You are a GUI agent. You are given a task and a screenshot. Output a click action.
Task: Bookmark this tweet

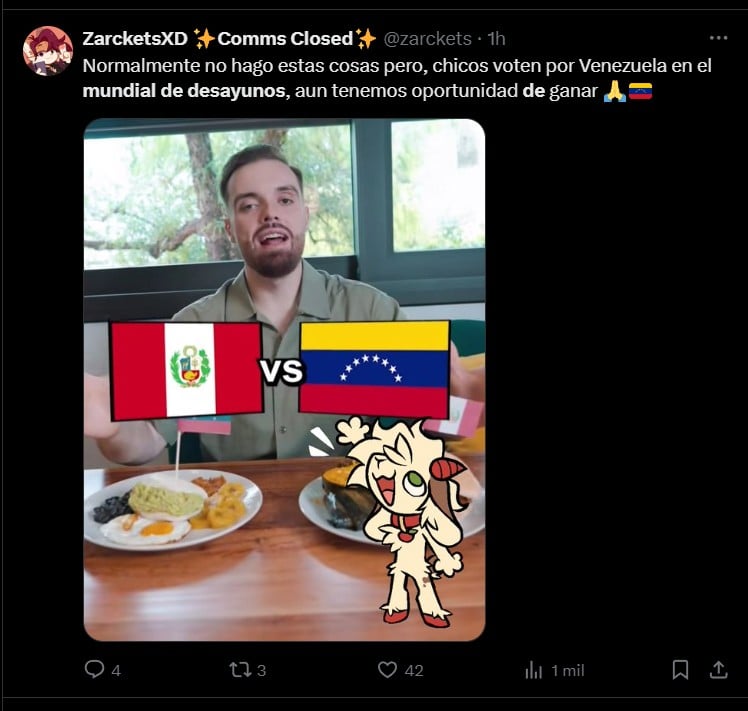[x=680, y=669]
